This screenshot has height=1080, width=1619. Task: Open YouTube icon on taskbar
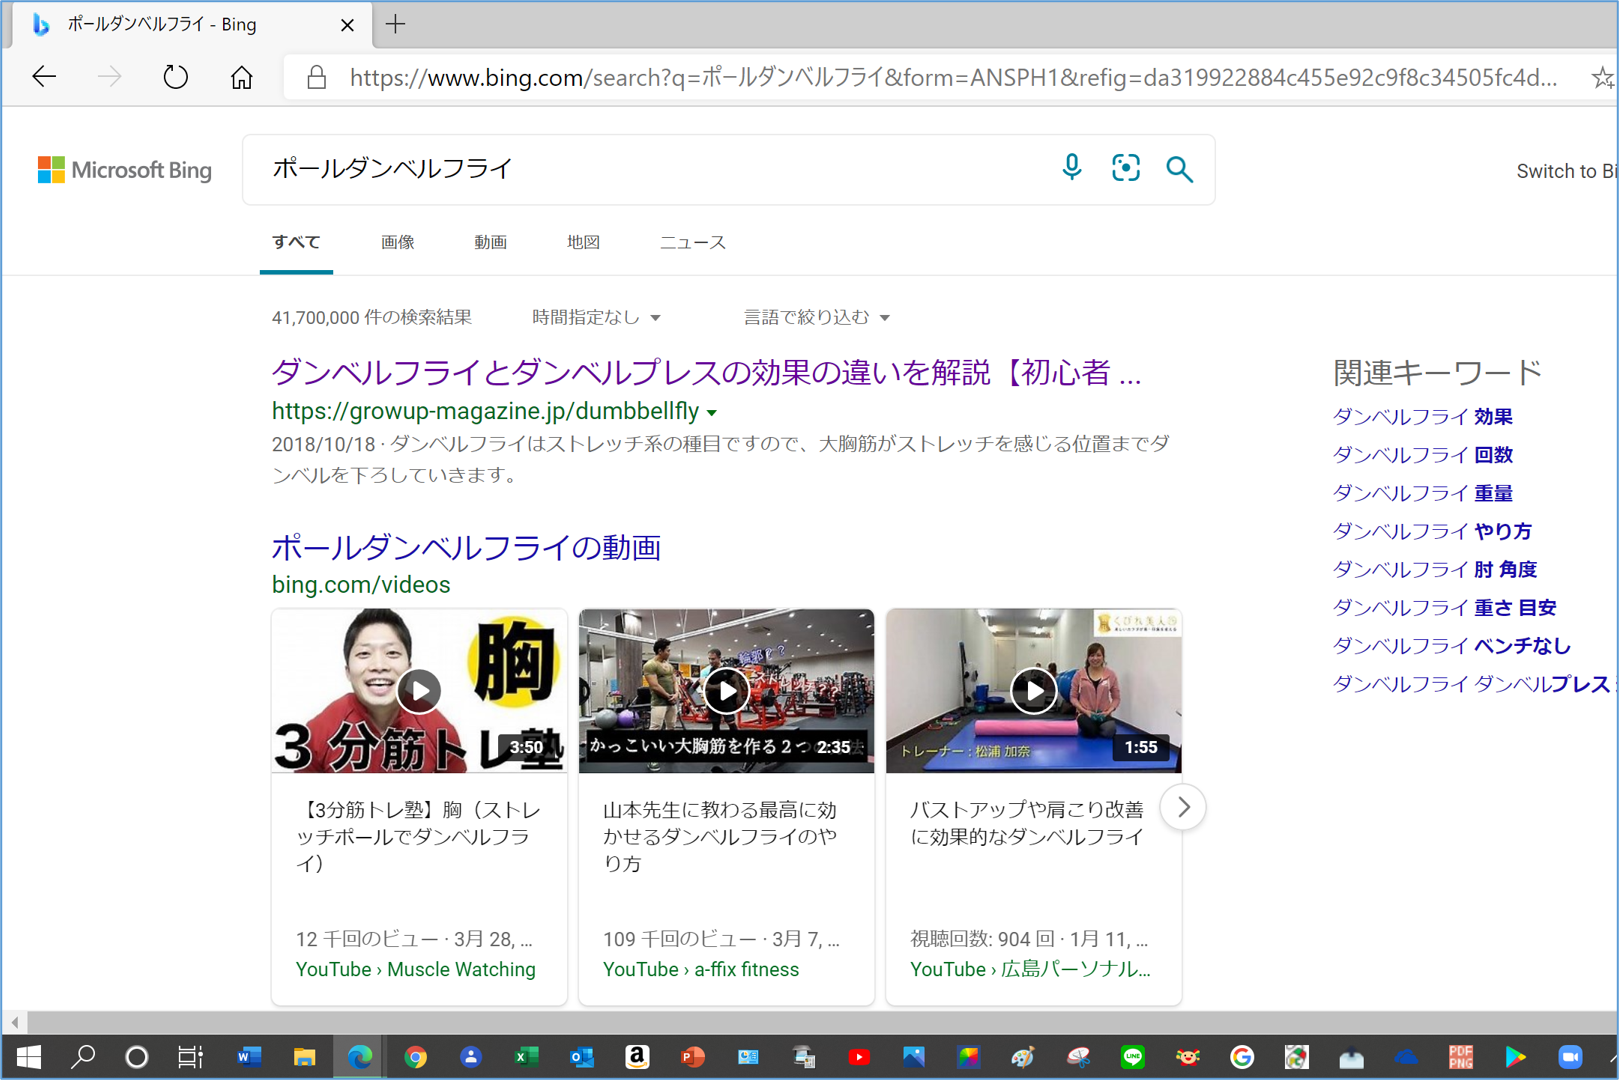coord(859,1057)
